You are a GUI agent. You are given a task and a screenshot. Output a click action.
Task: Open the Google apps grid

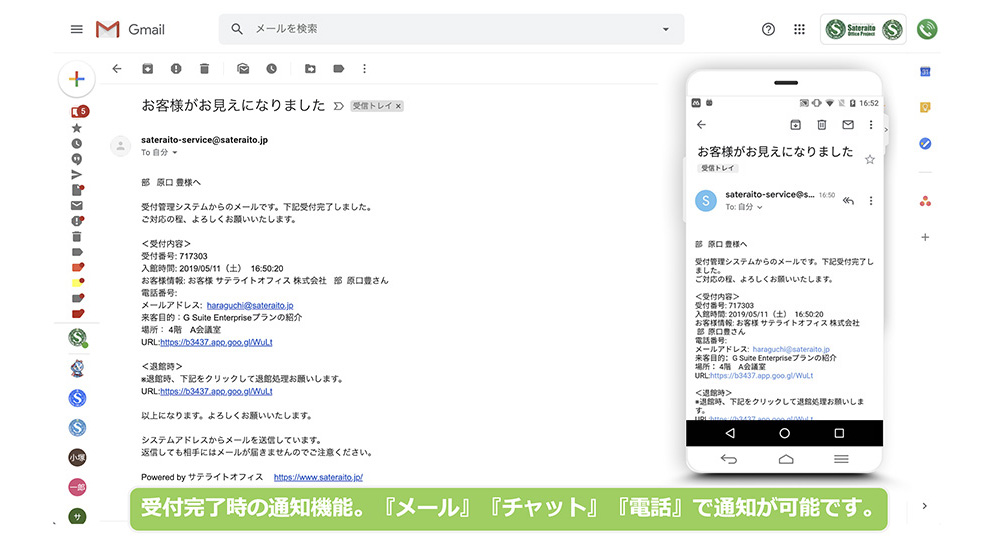(x=799, y=29)
